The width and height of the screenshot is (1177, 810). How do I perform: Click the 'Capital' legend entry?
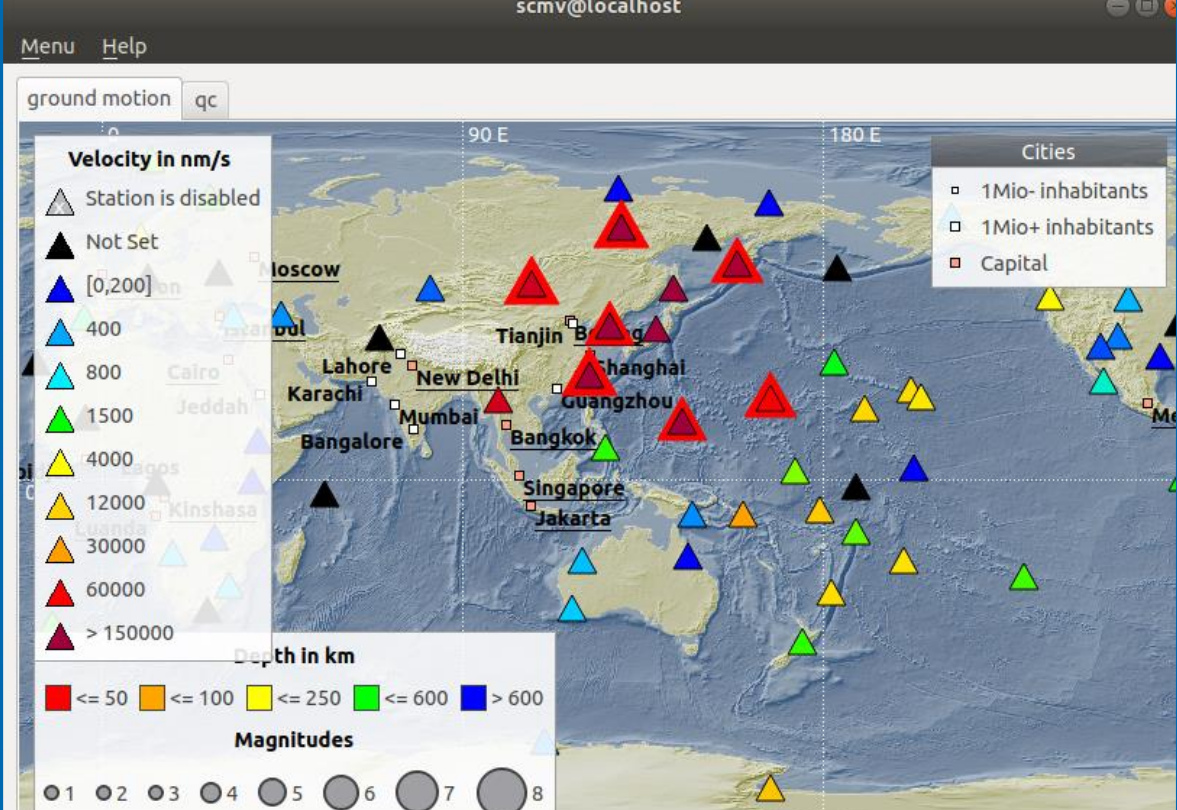coord(998,263)
